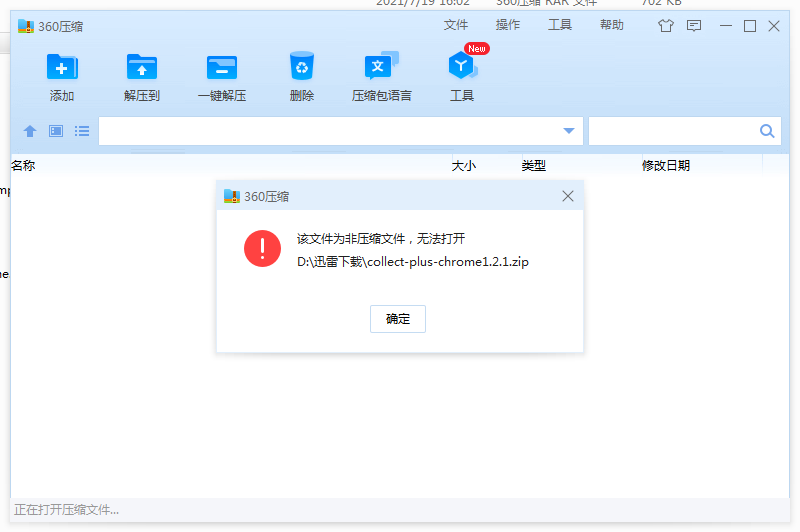
Task: Open the 压缩包语言 archive language tool
Action: point(381,66)
